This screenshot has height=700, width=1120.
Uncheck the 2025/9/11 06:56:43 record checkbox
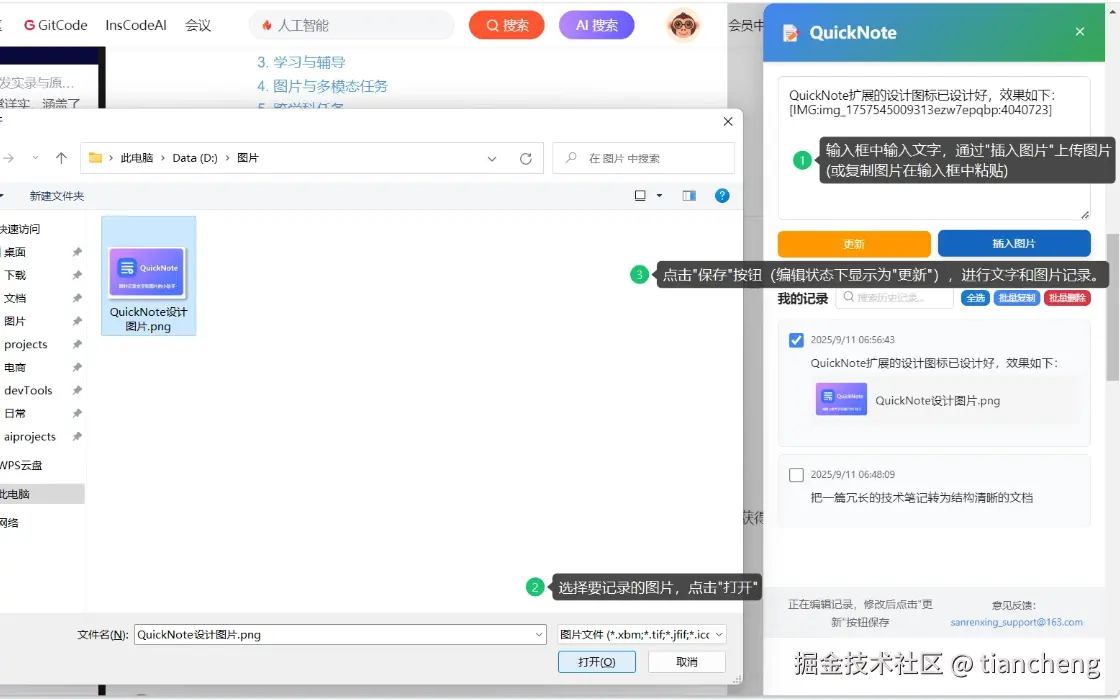pos(796,340)
